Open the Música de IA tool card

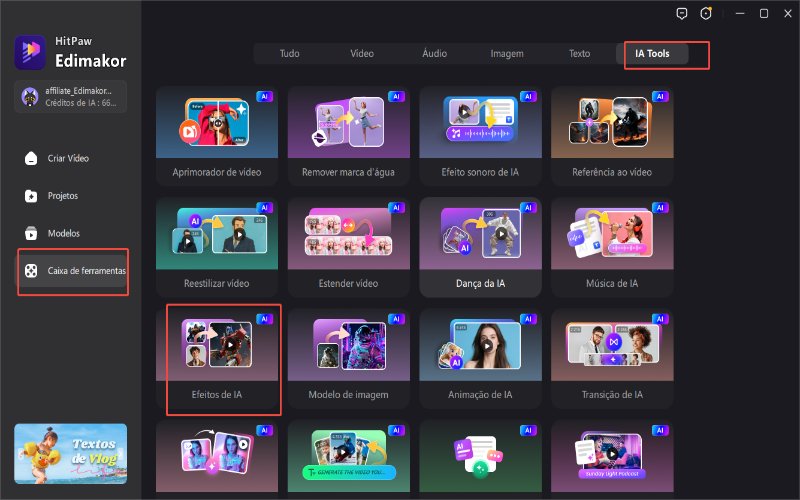pyautogui.click(x=611, y=247)
